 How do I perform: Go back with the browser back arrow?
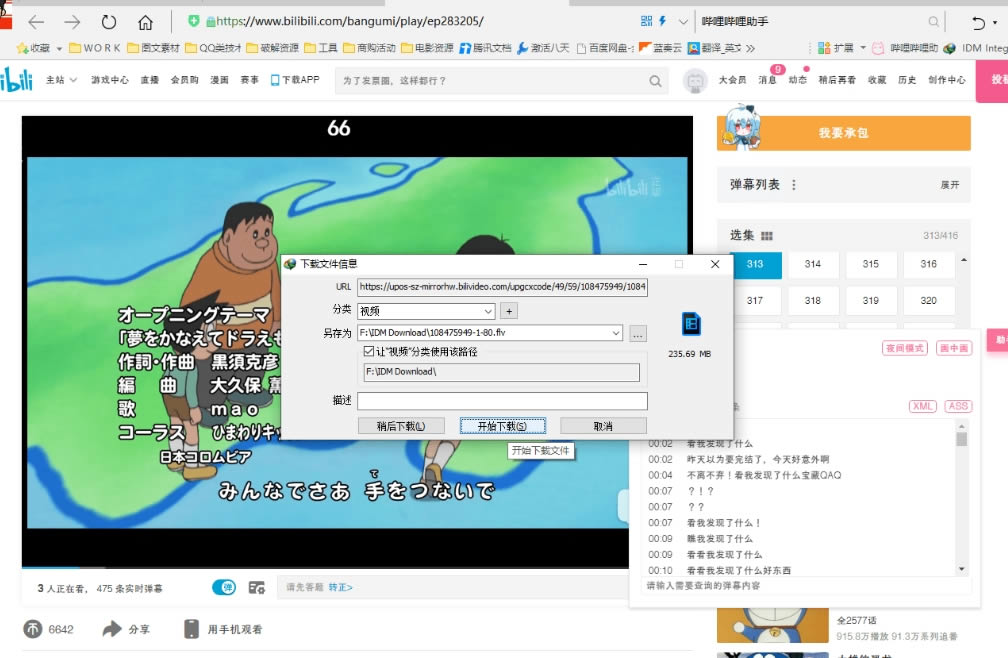(36, 22)
